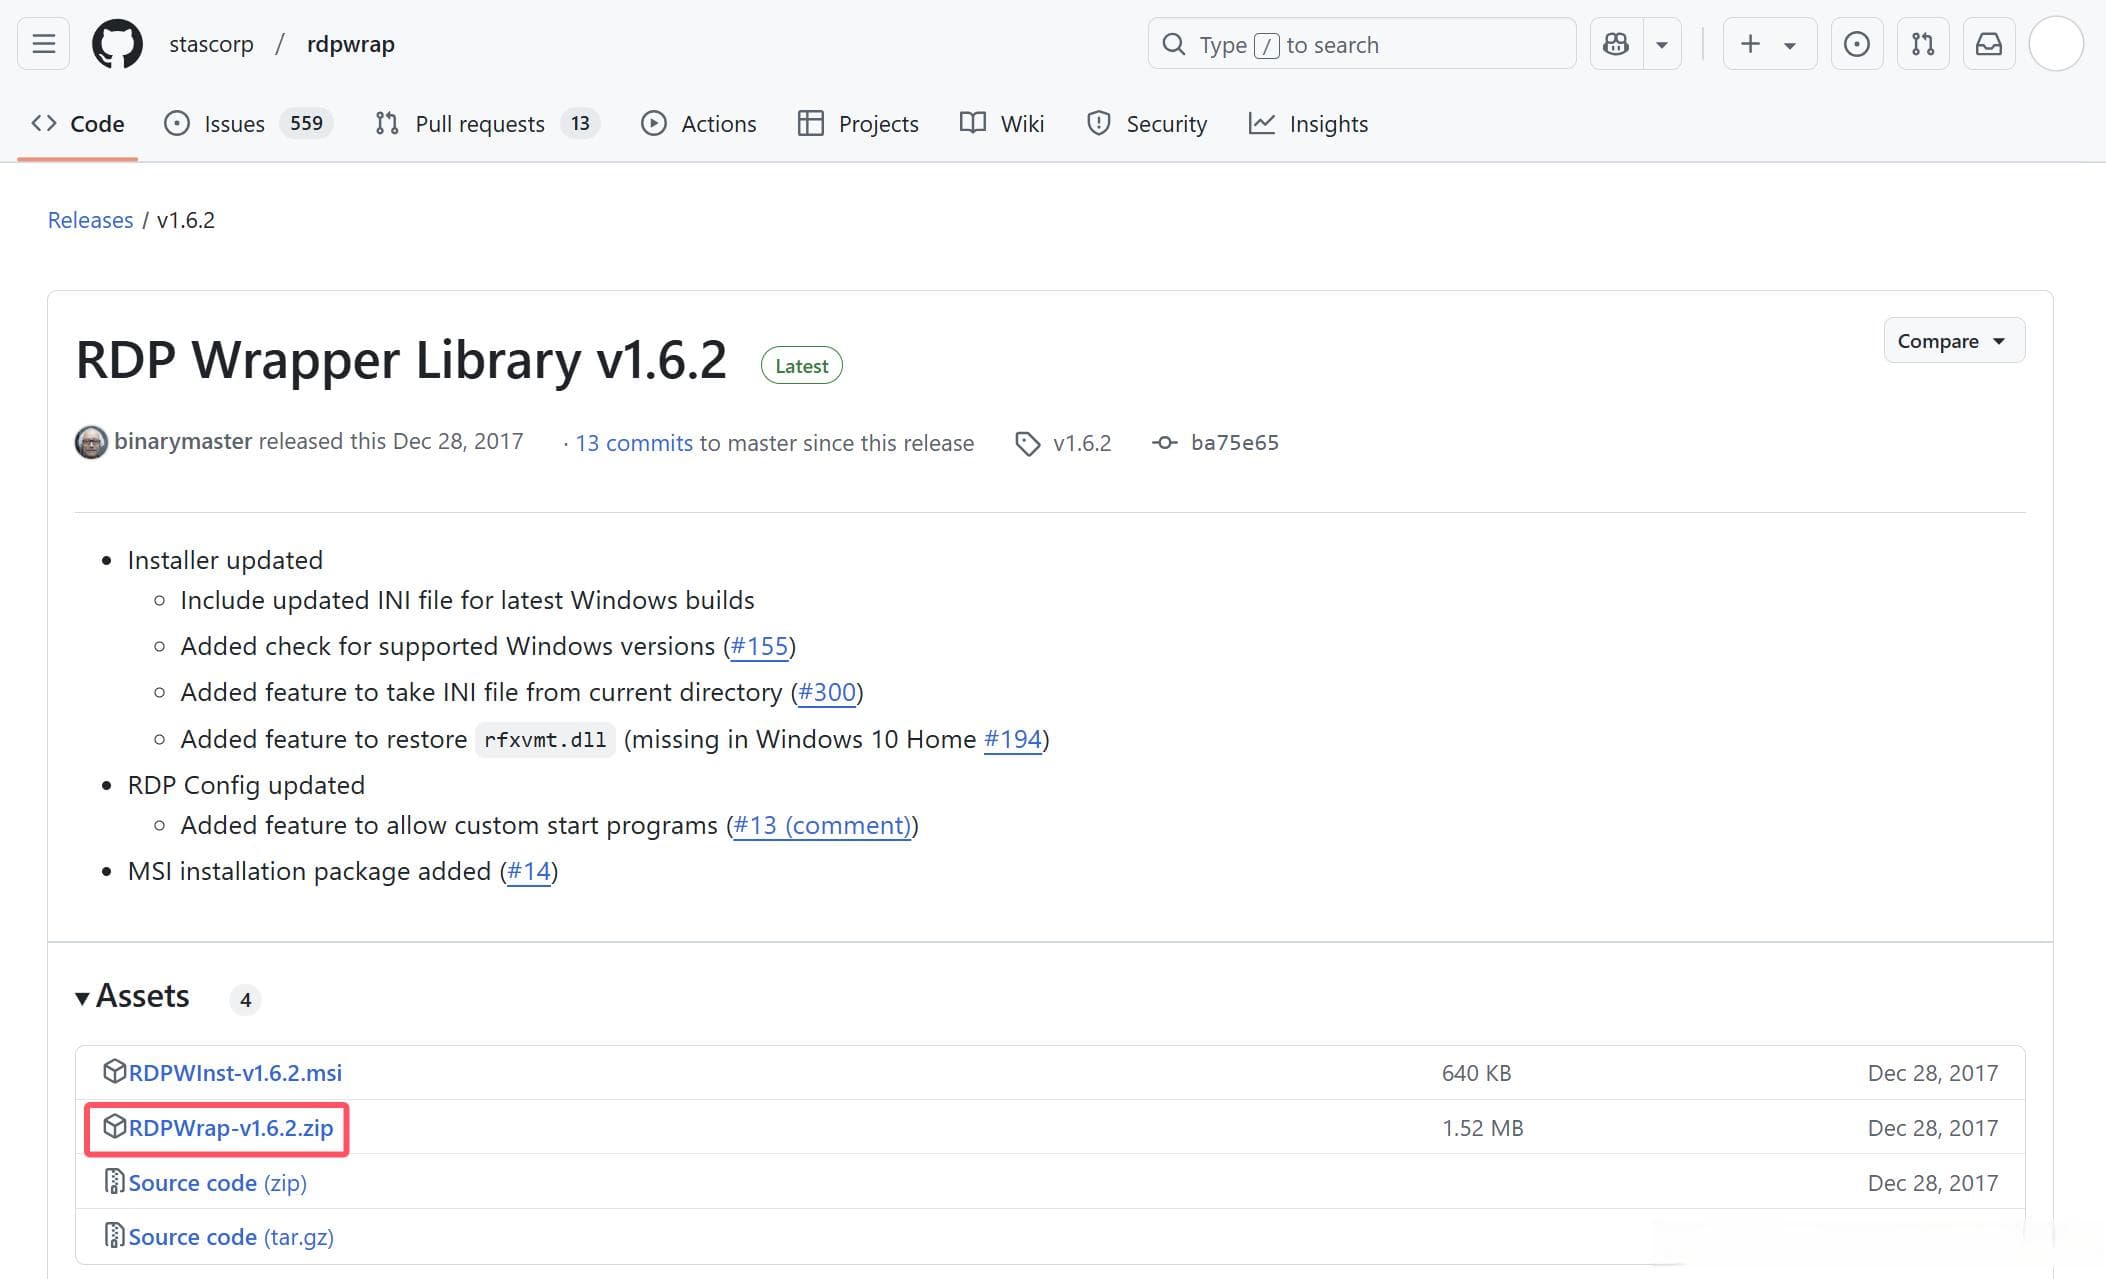Viewport: 2106px width, 1279px height.
Task: Open the hamburger navigation menu
Action: 43,44
